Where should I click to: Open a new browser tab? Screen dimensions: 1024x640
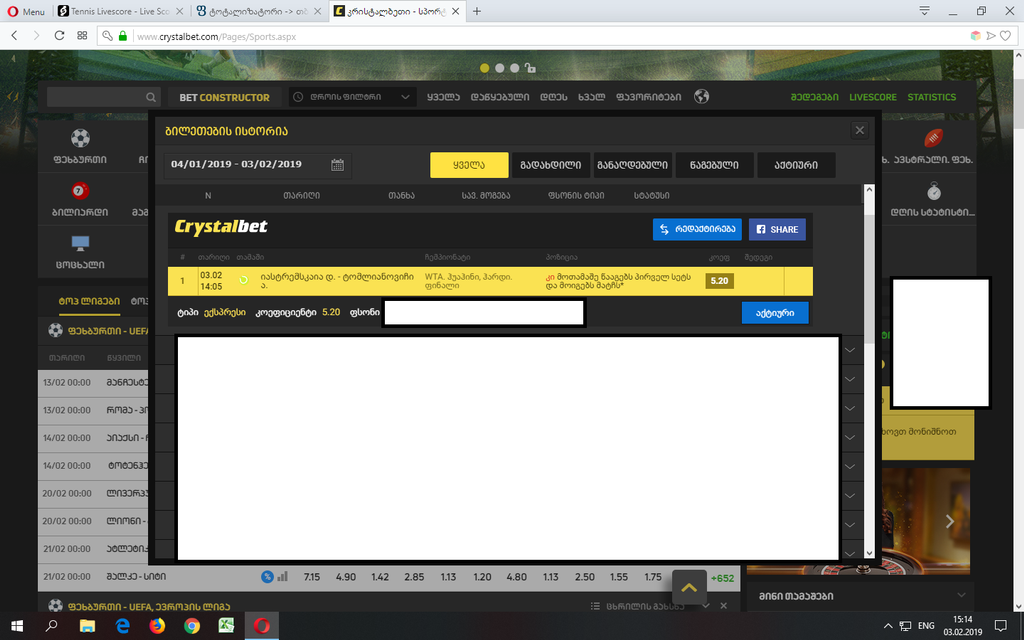(x=477, y=11)
